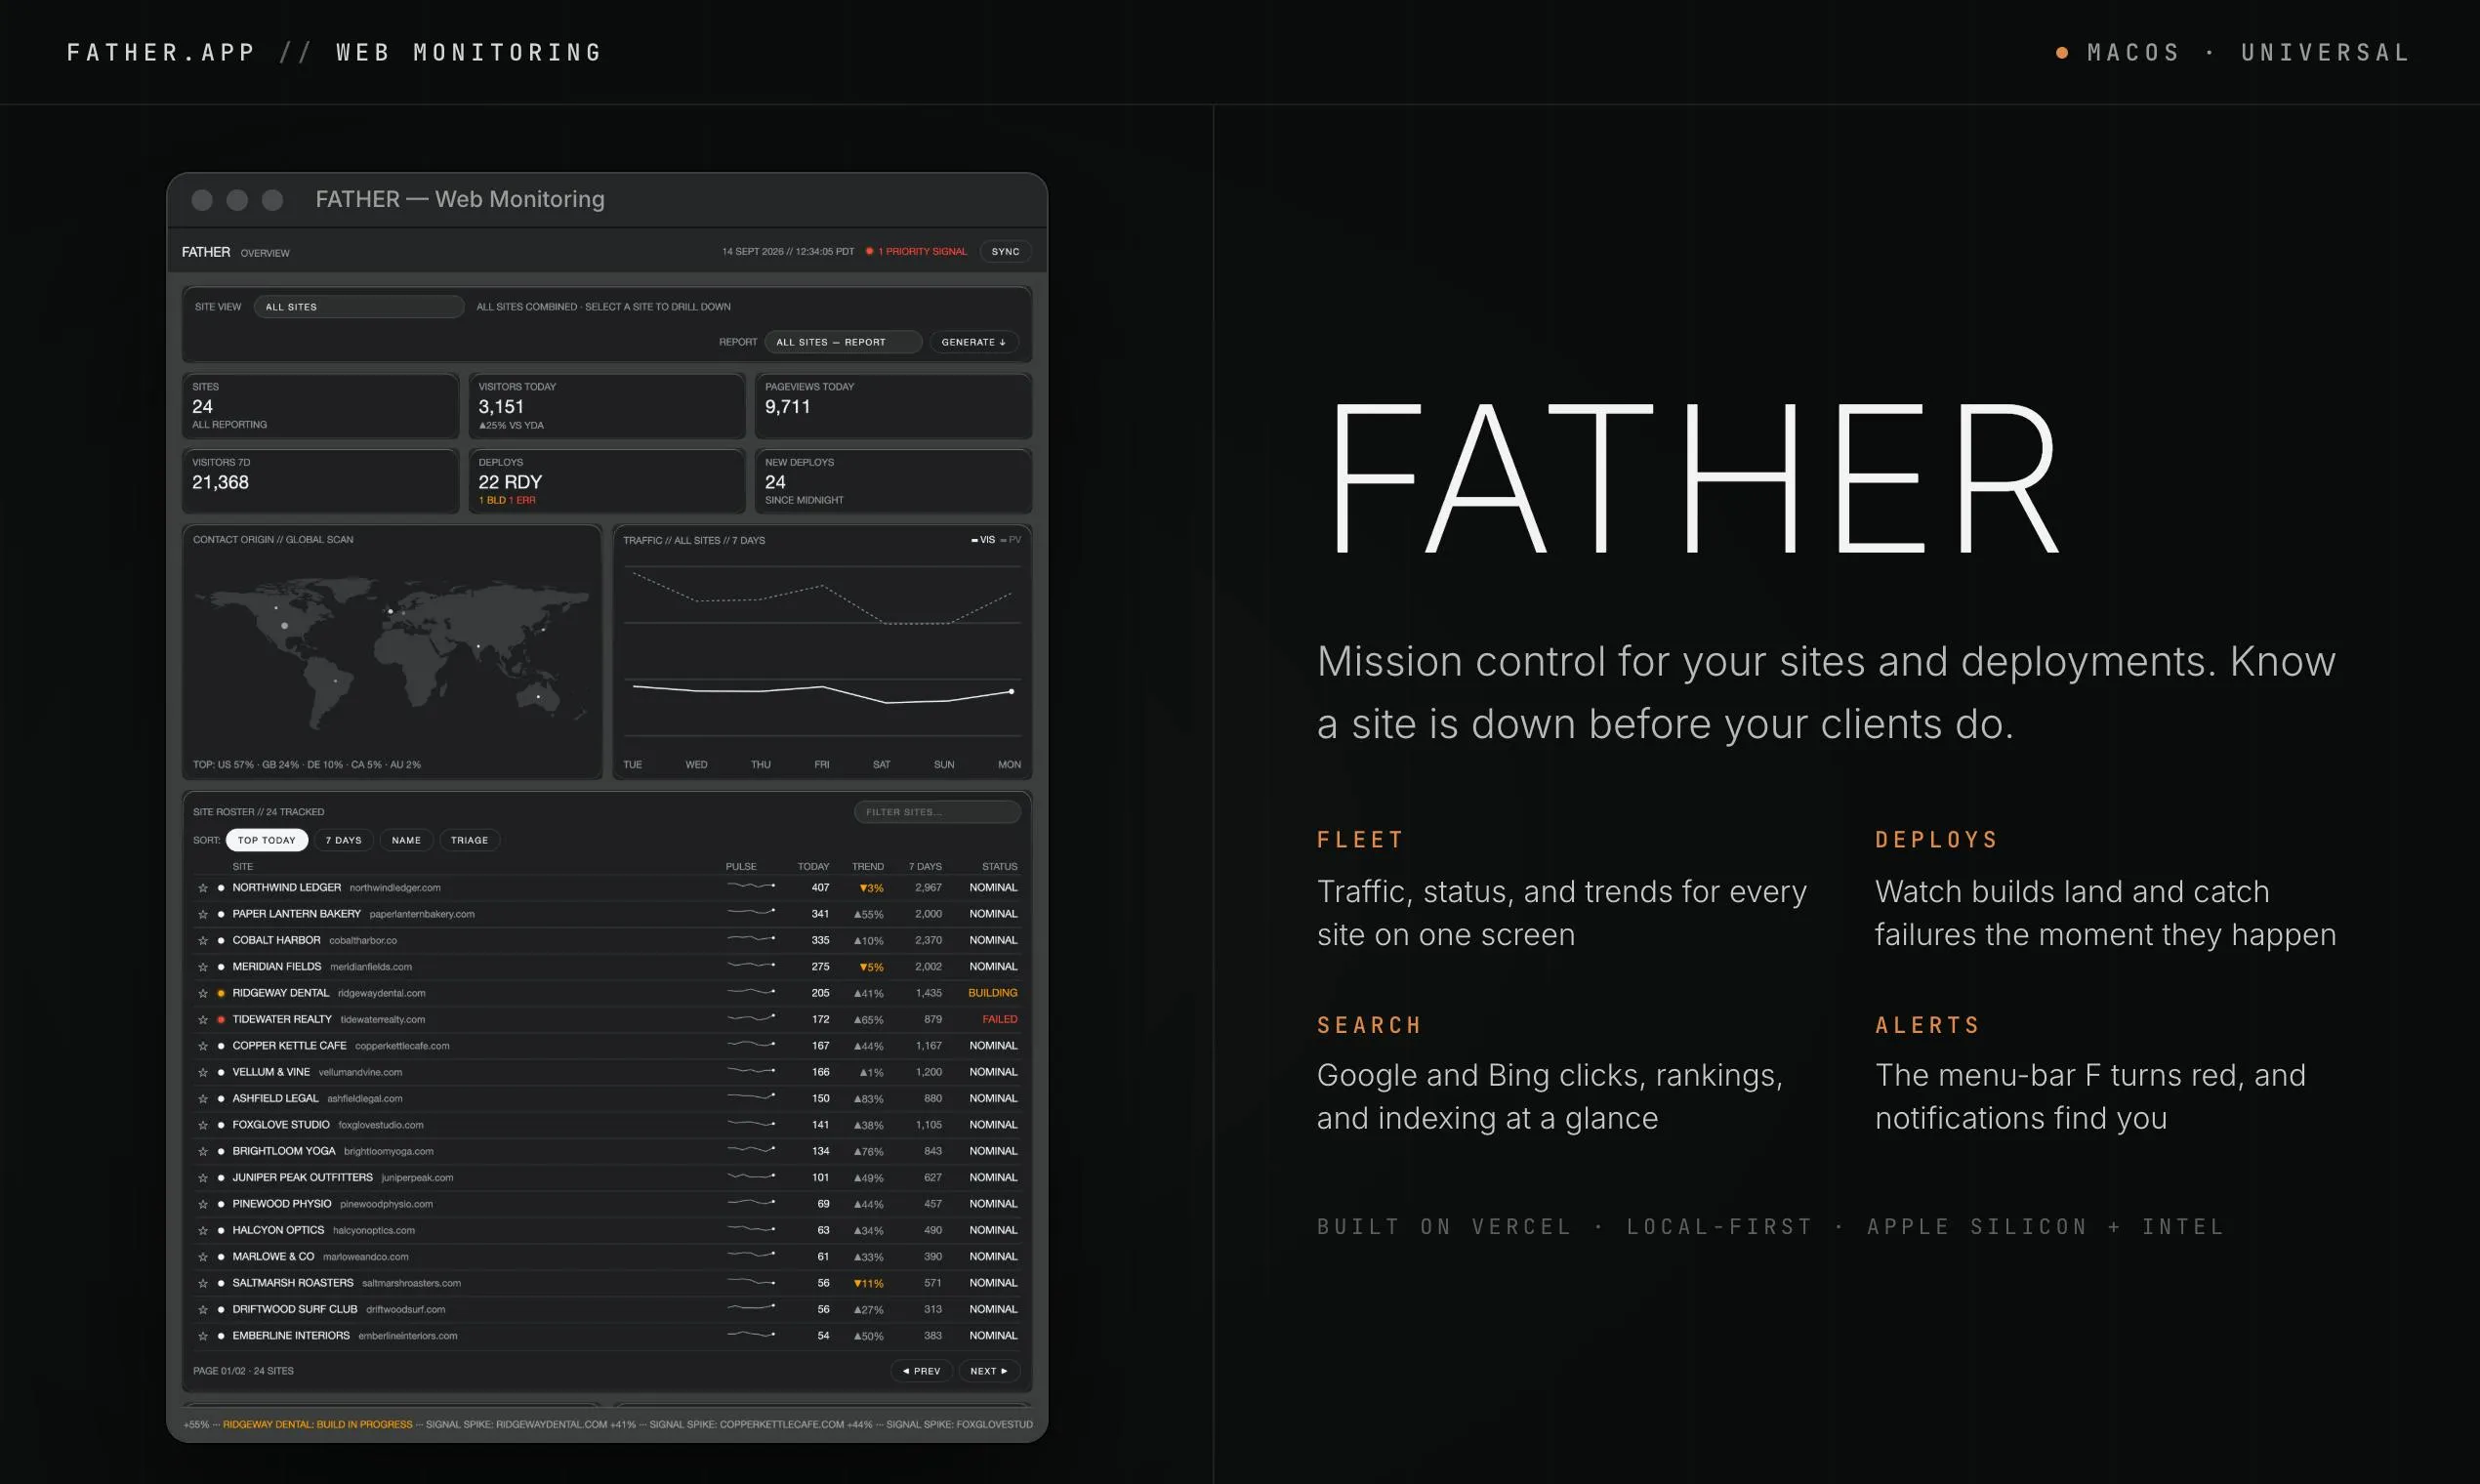Favorite the Foxglove Studio site
The image size is (2480, 1484).
click(x=203, y=1125)
